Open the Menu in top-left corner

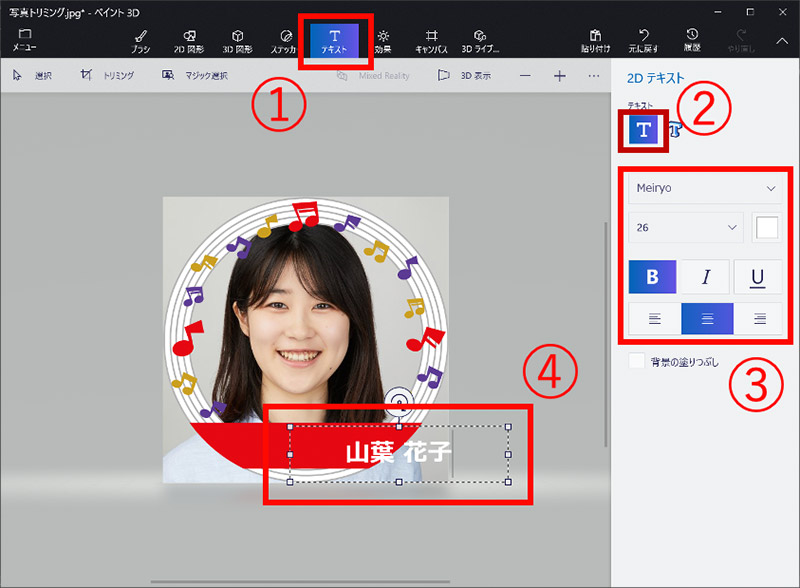pos(24,39)
